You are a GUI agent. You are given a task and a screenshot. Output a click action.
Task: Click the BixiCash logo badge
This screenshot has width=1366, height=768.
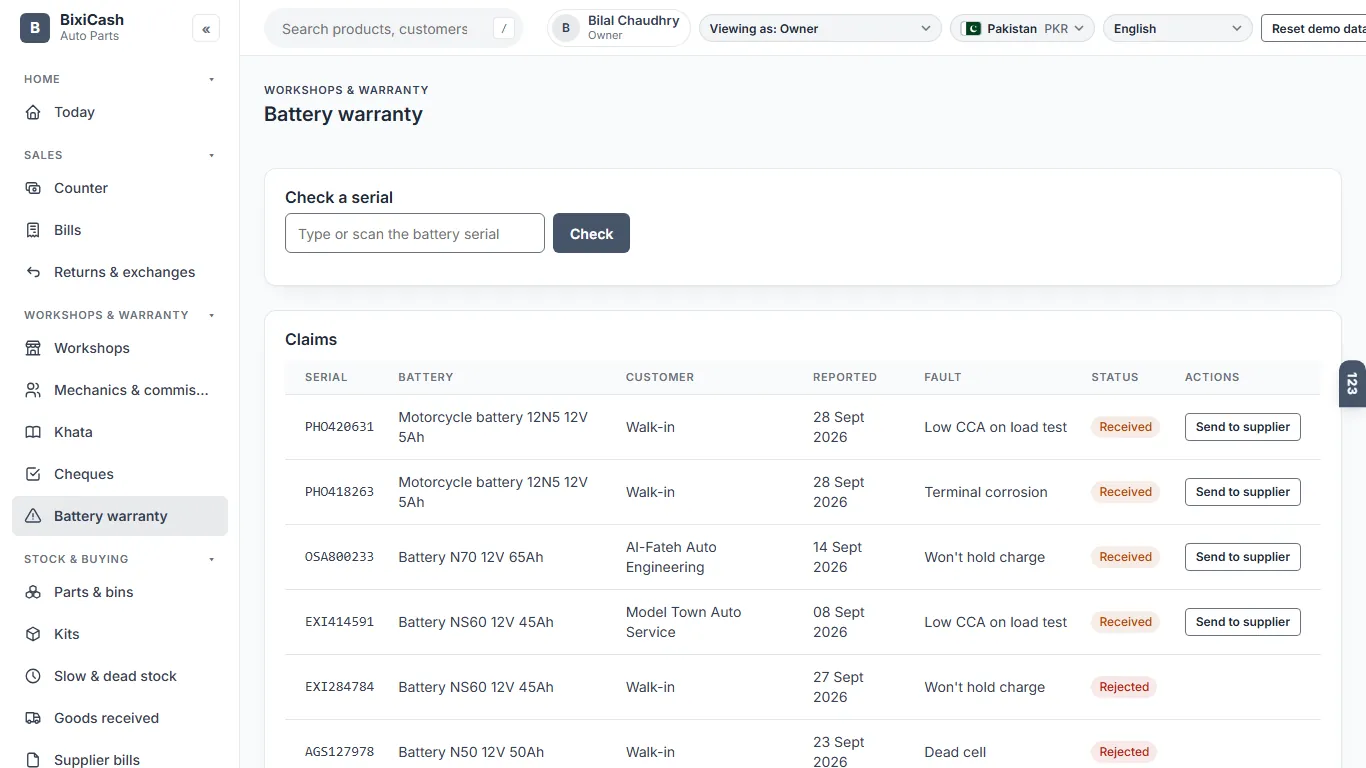[35, 28]
